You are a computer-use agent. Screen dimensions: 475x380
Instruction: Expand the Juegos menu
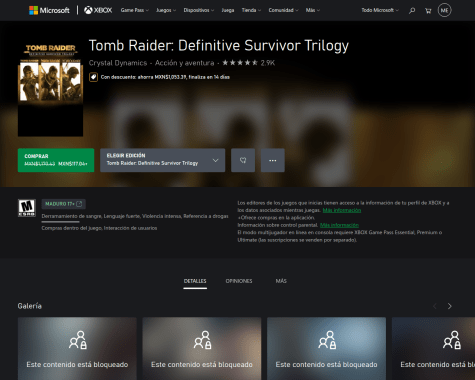coord(166,10)
